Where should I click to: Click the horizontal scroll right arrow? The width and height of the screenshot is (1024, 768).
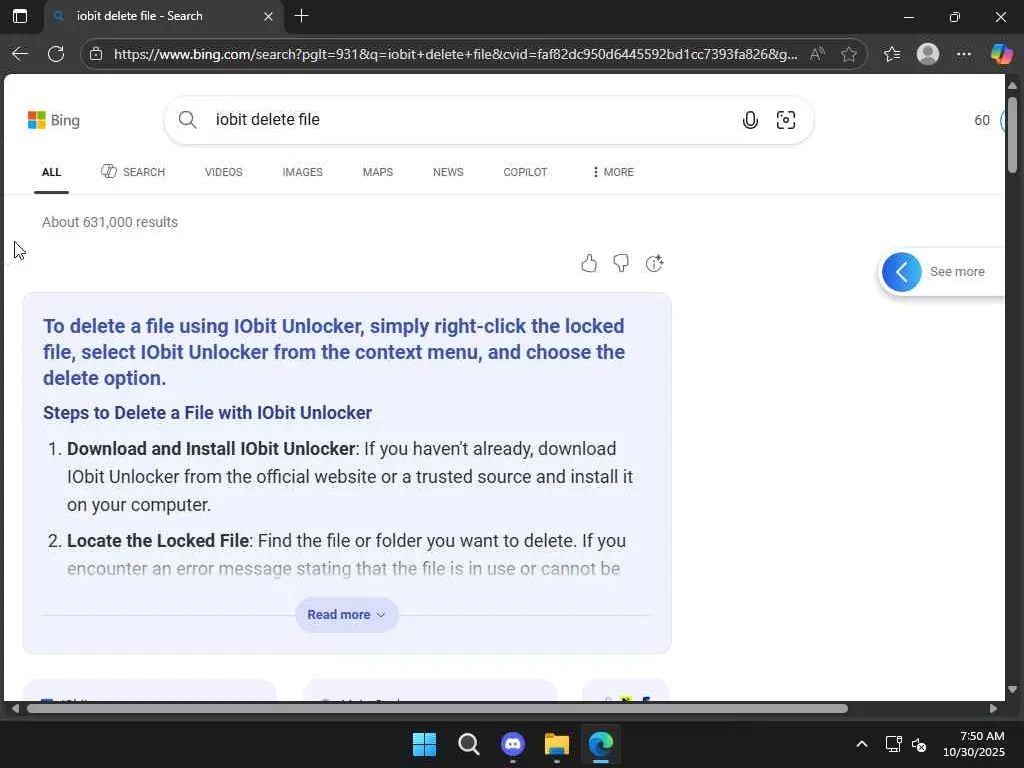(993, 709)
